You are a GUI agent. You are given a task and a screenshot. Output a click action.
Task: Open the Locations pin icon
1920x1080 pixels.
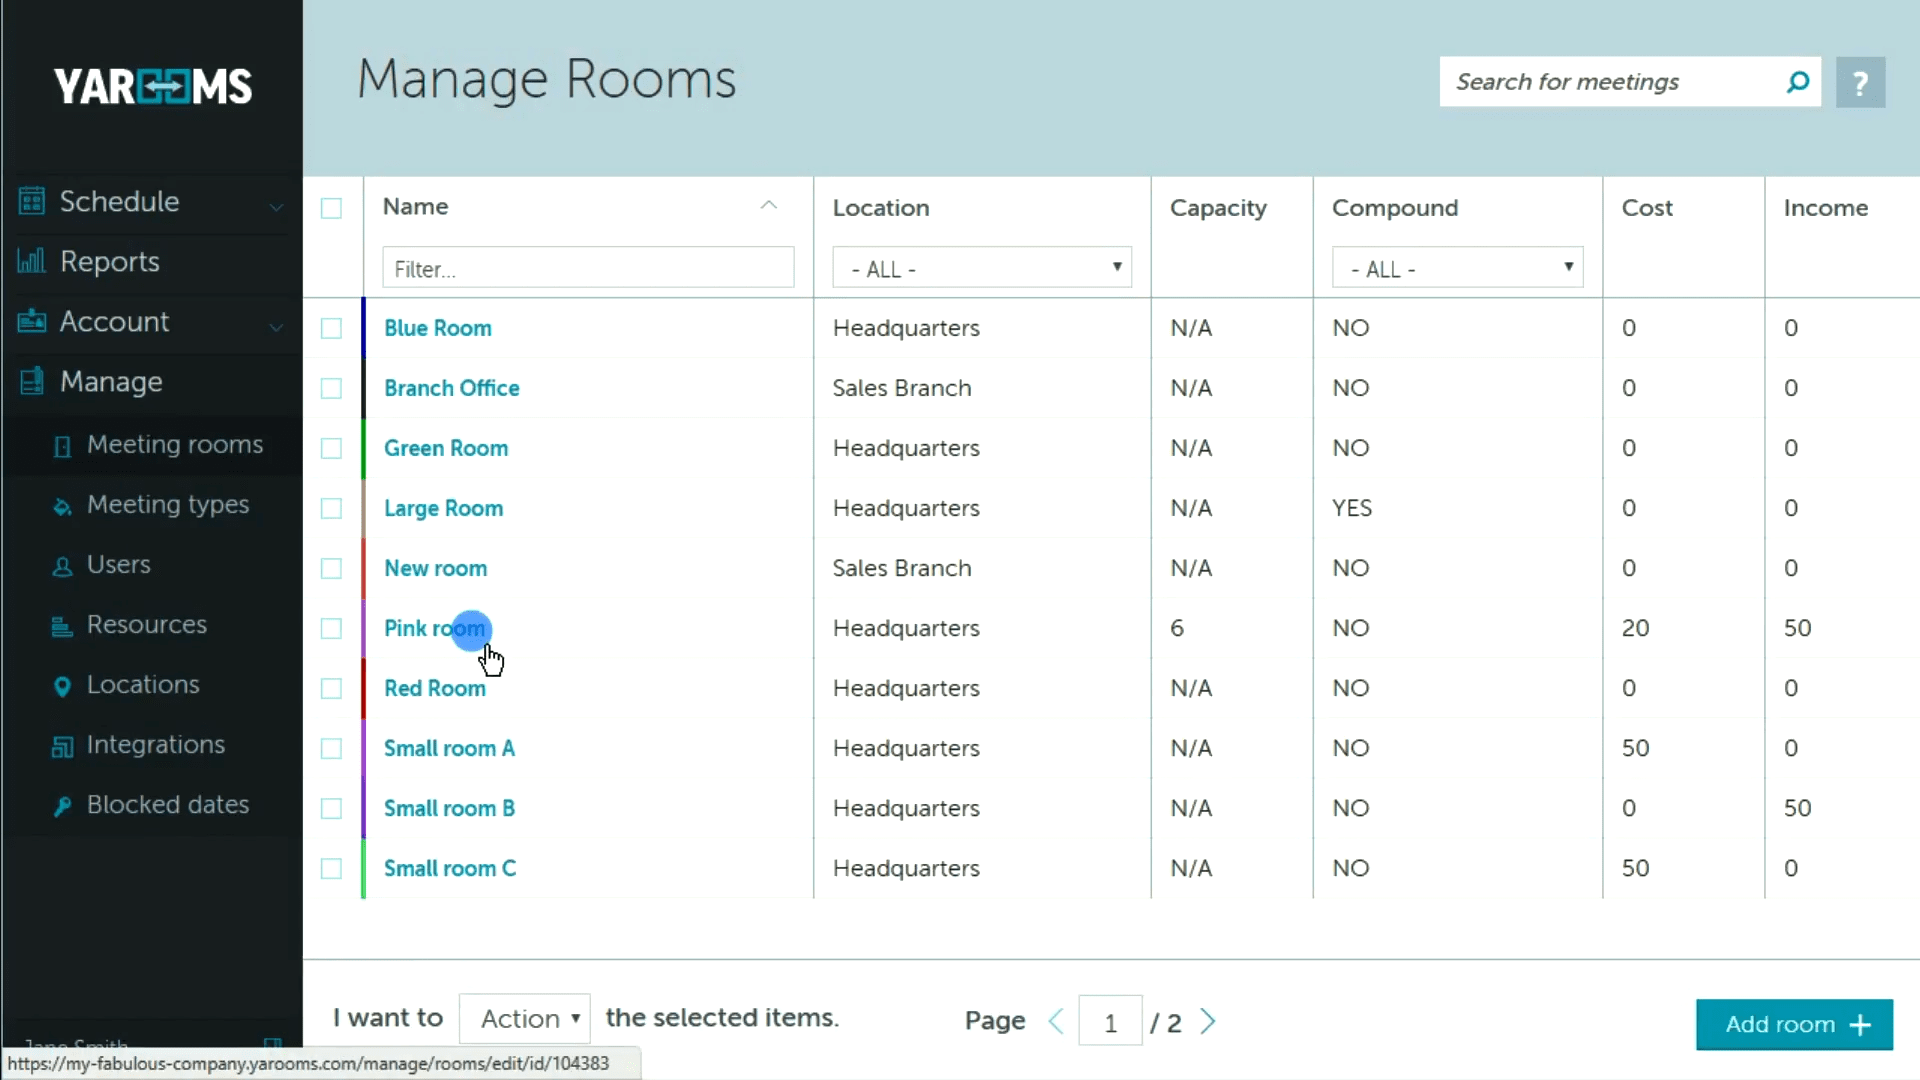click(x=62, y=685)
